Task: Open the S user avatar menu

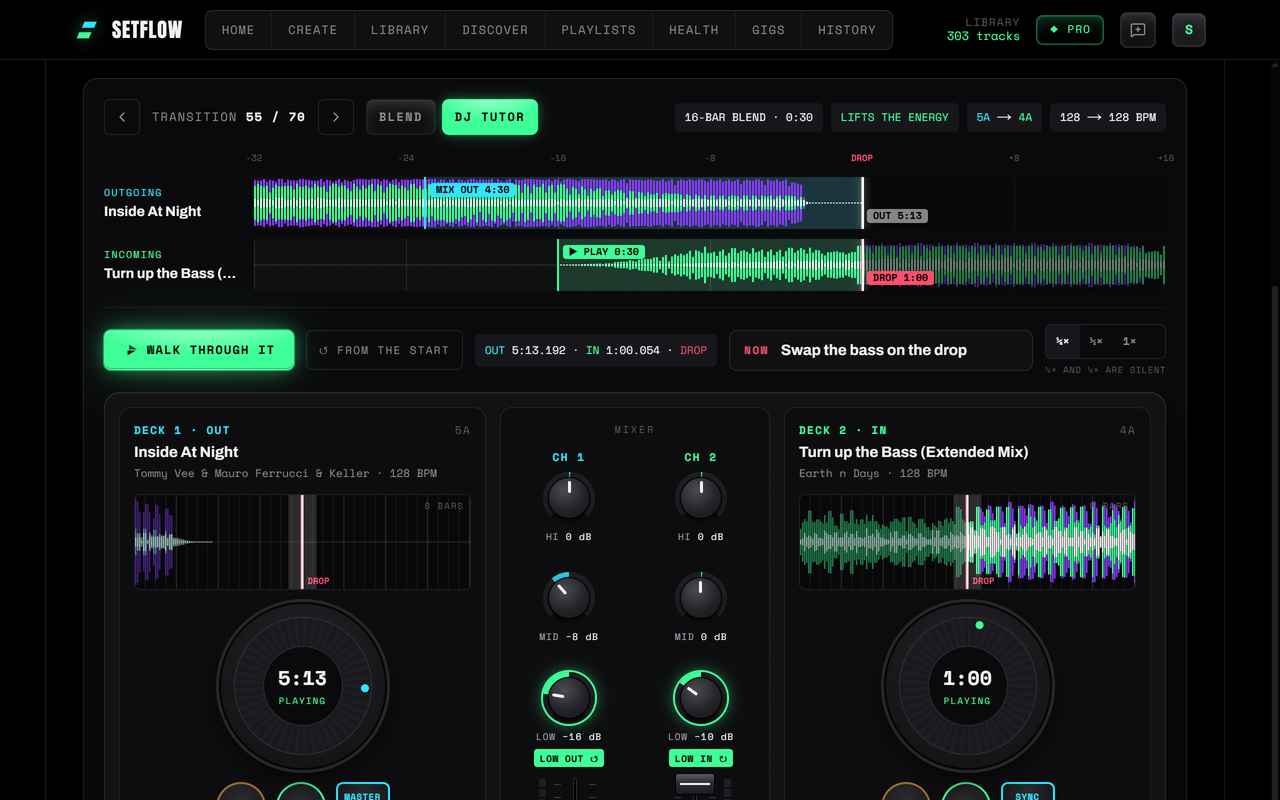Action: [x=1189, y=30]
